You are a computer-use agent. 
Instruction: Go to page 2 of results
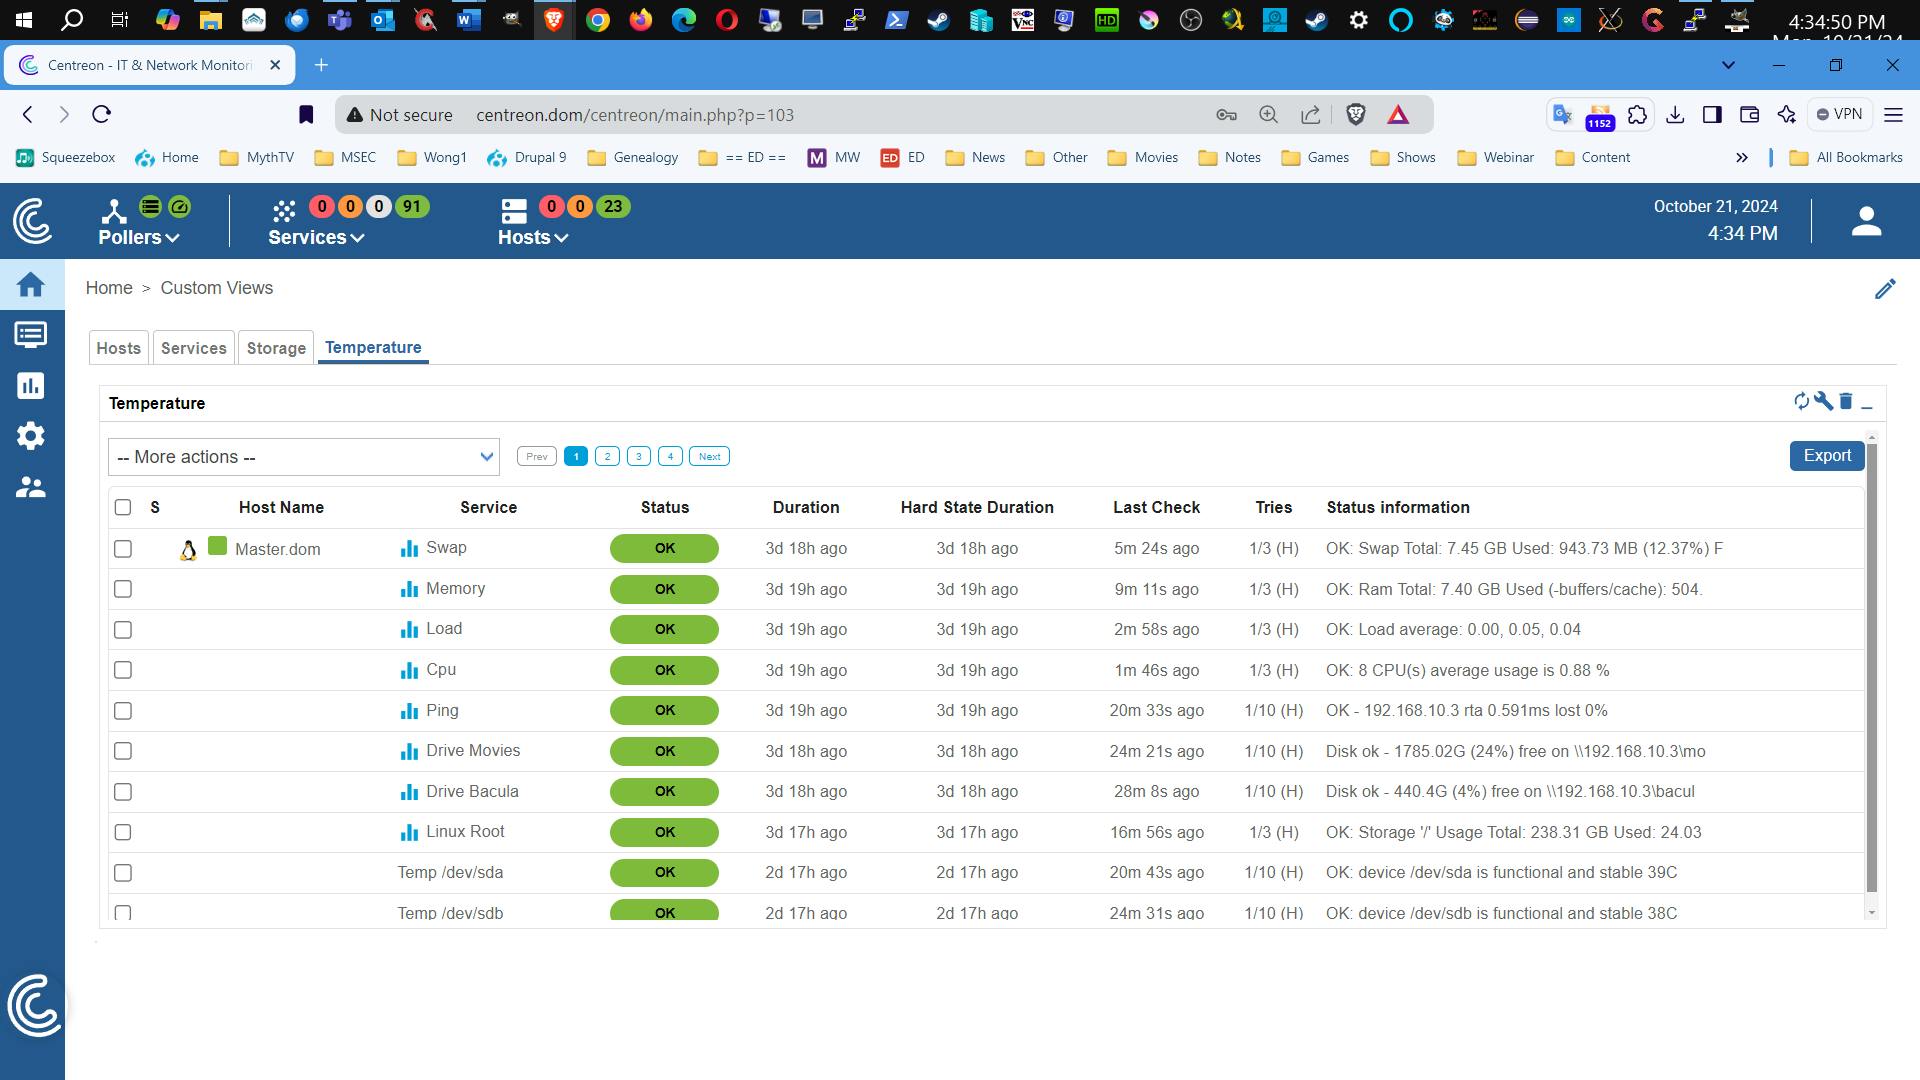(607, 456)
